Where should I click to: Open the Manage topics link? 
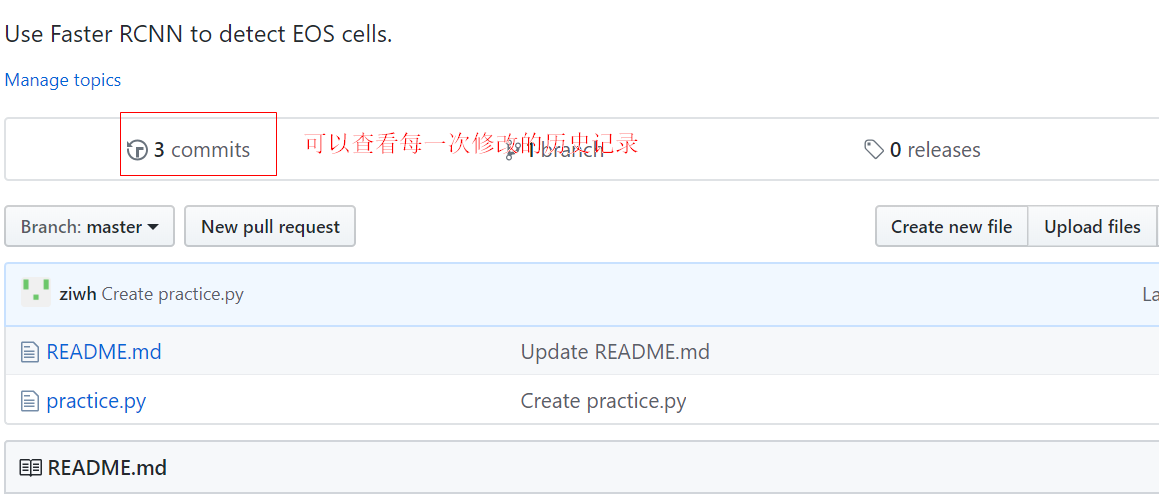pyautogui.click(x=63, y=80)
